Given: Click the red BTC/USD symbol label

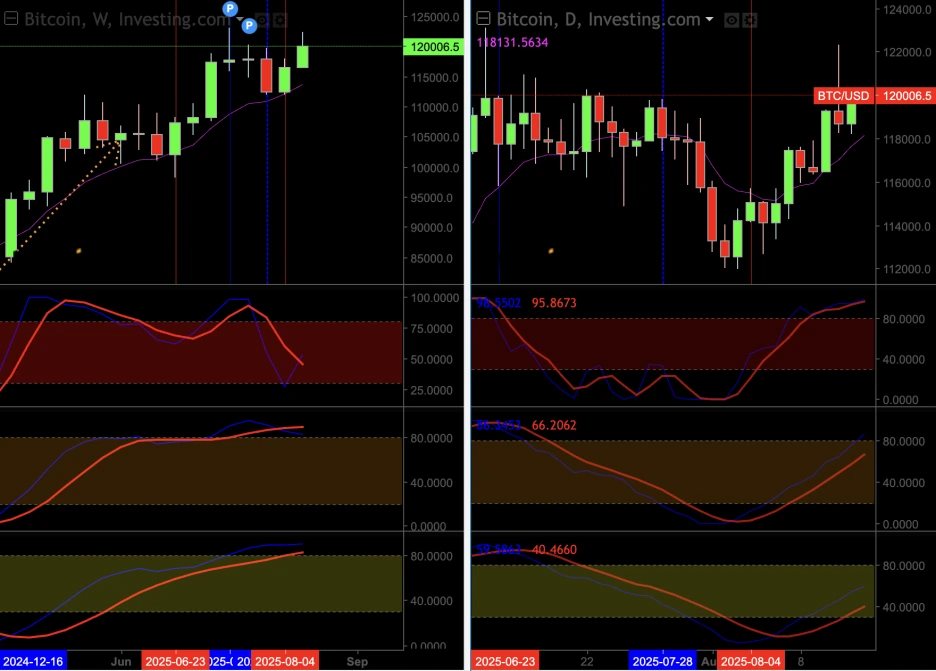Looking at the screenshot, I should 843,96.
